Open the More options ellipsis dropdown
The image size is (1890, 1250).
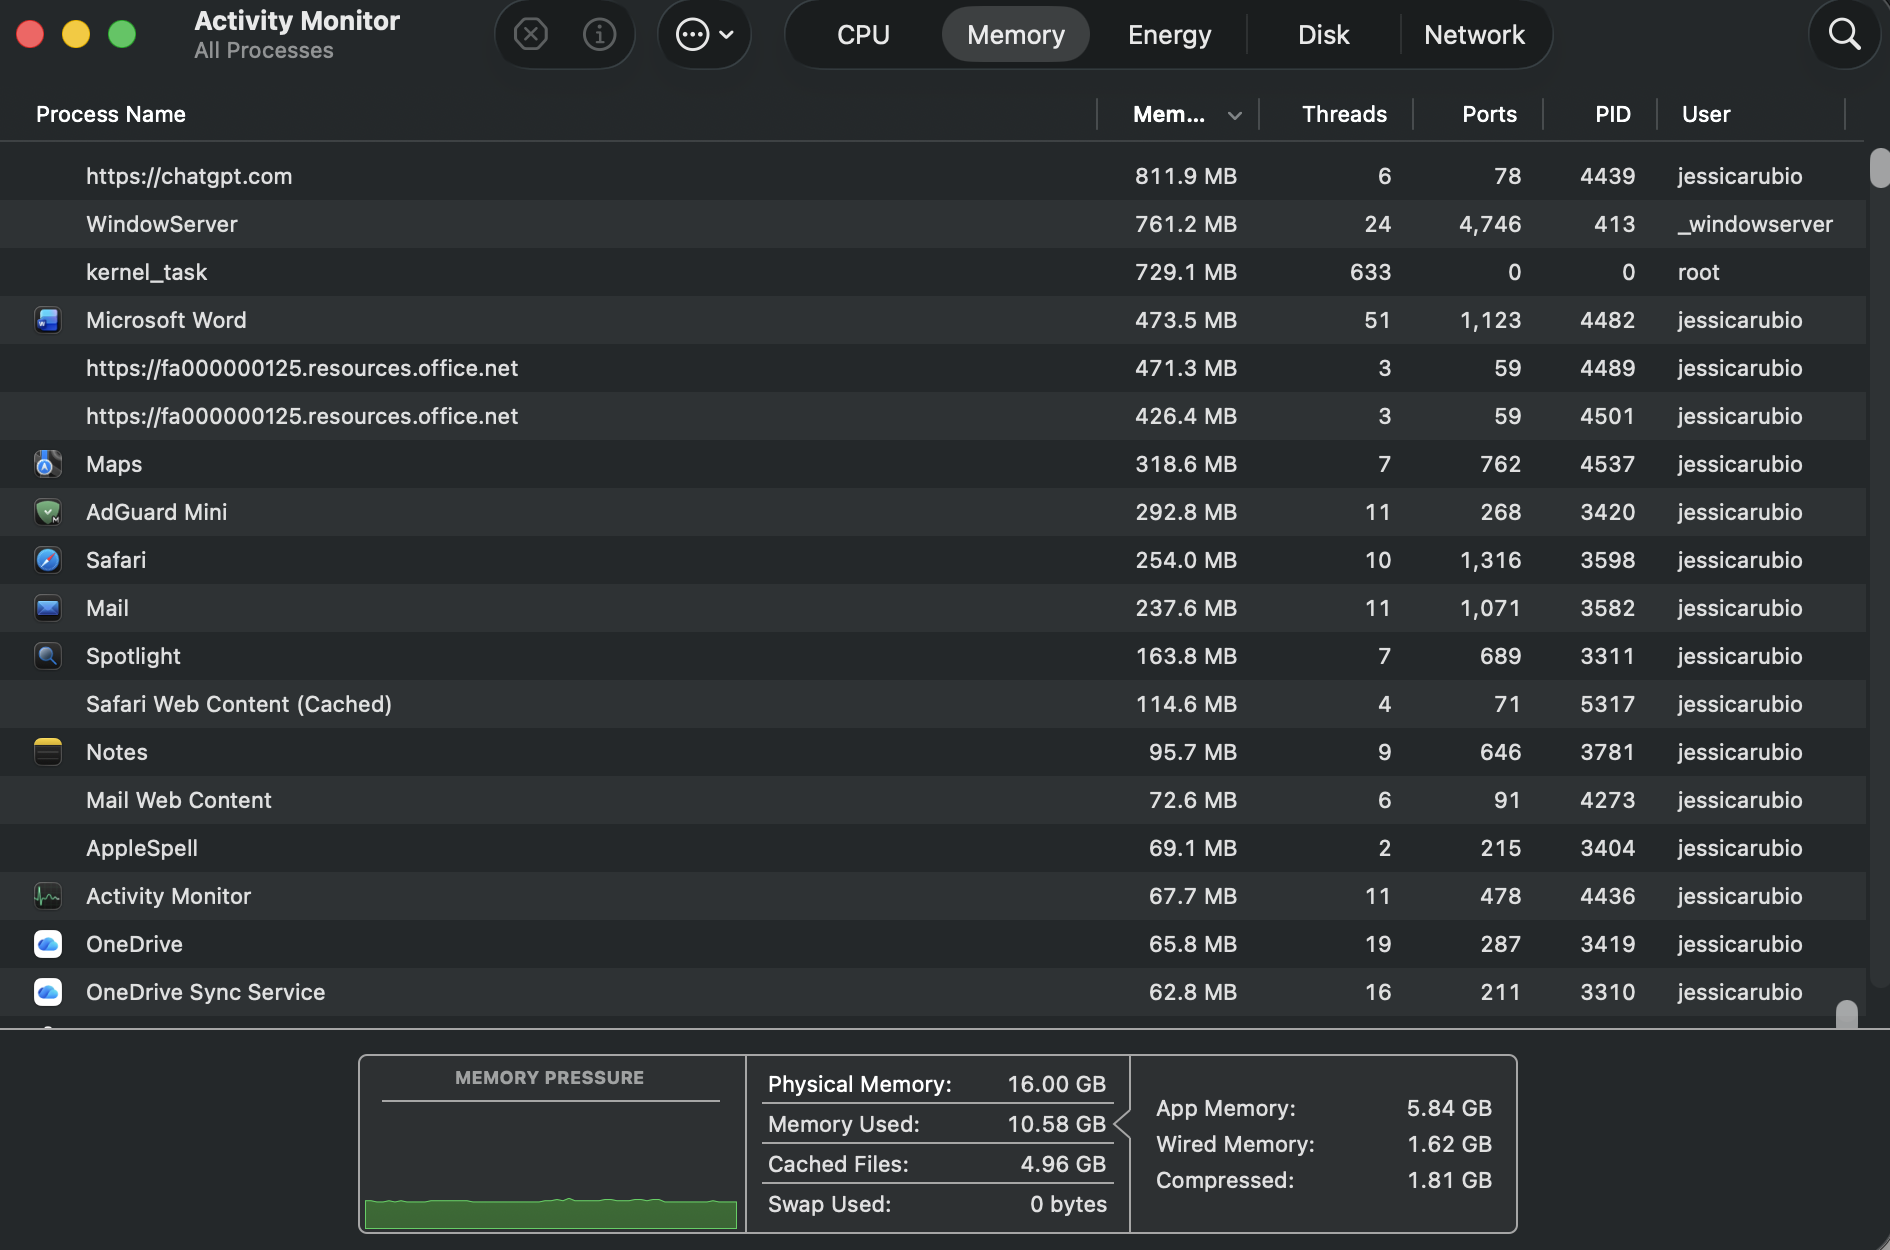pyautogui.click(x=703, y=33)
